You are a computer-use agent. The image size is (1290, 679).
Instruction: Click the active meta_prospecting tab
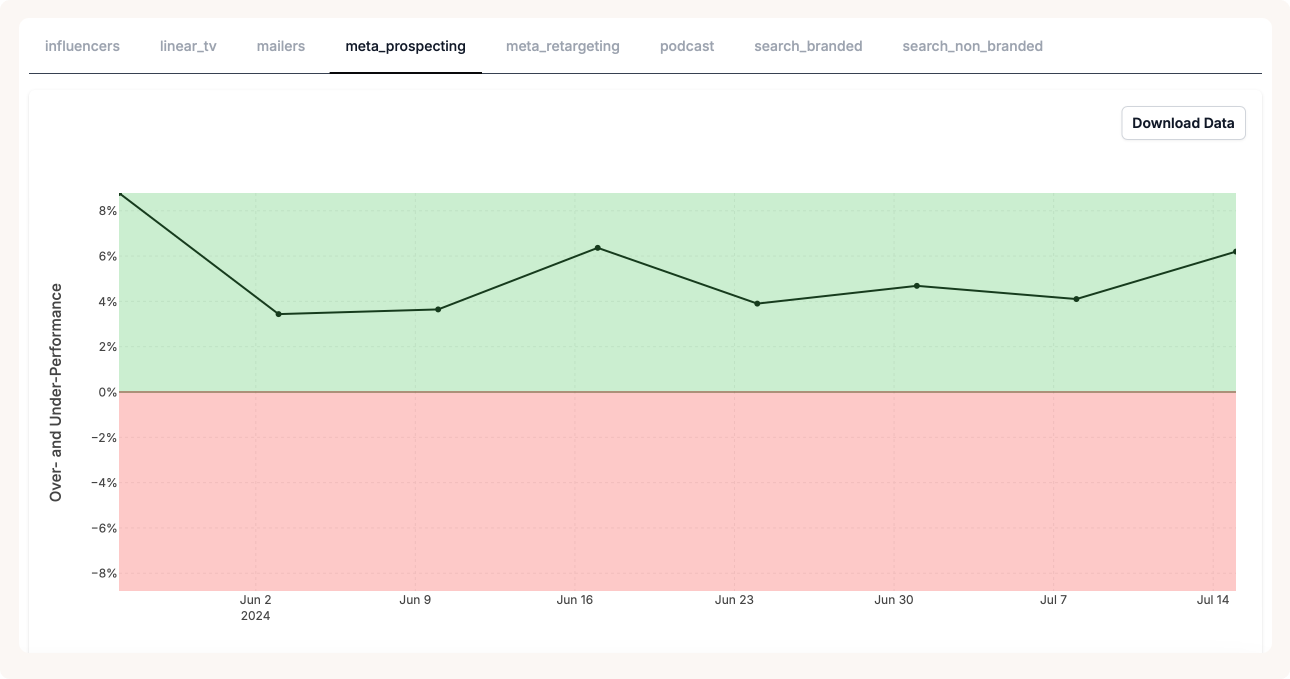[405, 46]
